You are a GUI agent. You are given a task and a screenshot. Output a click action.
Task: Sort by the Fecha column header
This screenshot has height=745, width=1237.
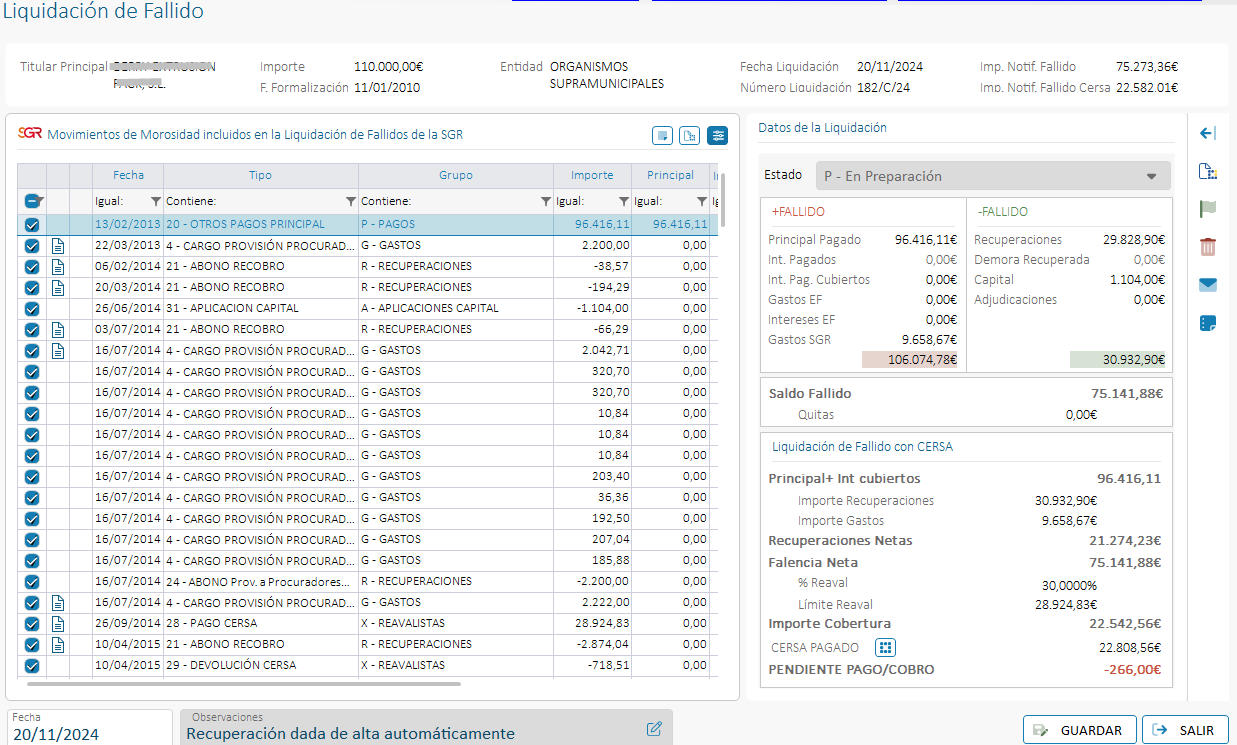128,175
